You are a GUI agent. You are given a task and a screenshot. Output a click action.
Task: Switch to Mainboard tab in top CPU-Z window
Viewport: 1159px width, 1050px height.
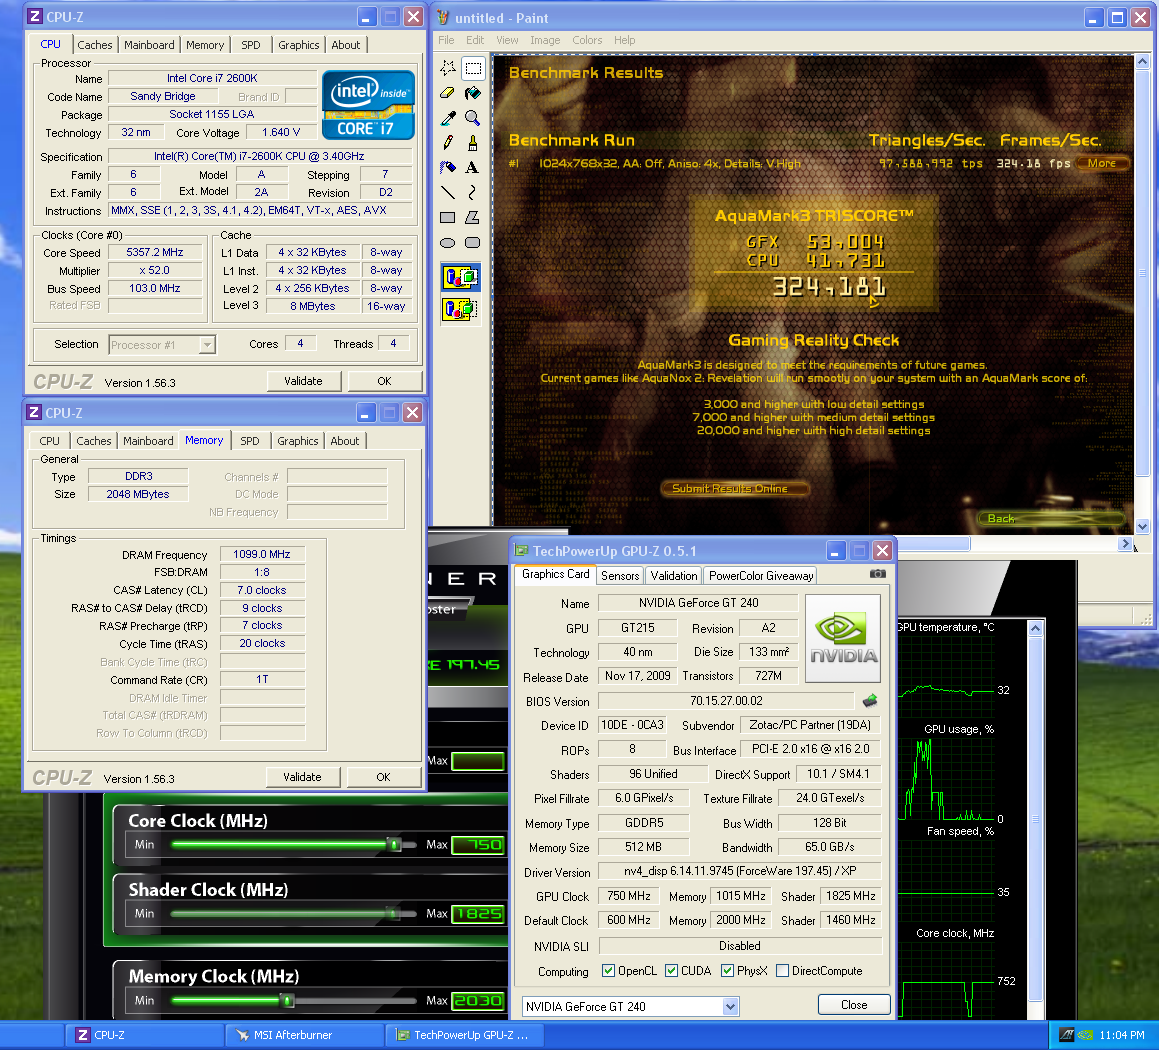point(149,45)
